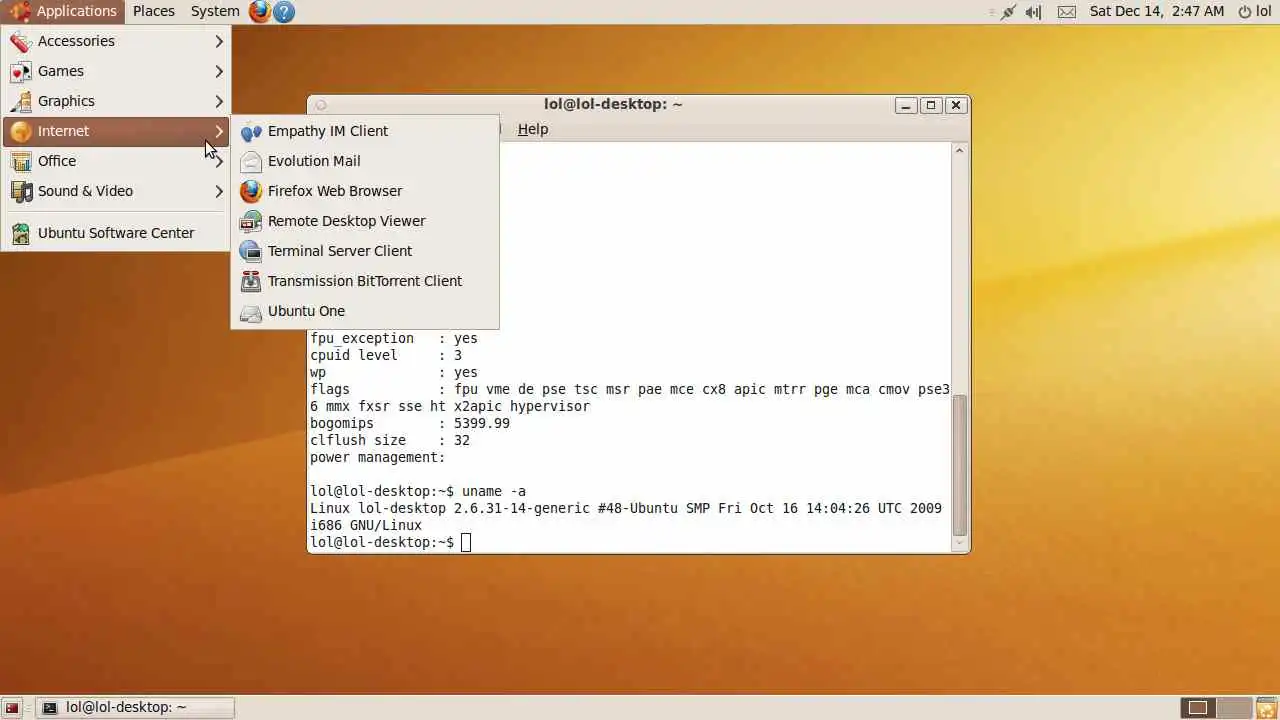Click the Remote Desktop Viewer icon

click(x=251, y=221)
